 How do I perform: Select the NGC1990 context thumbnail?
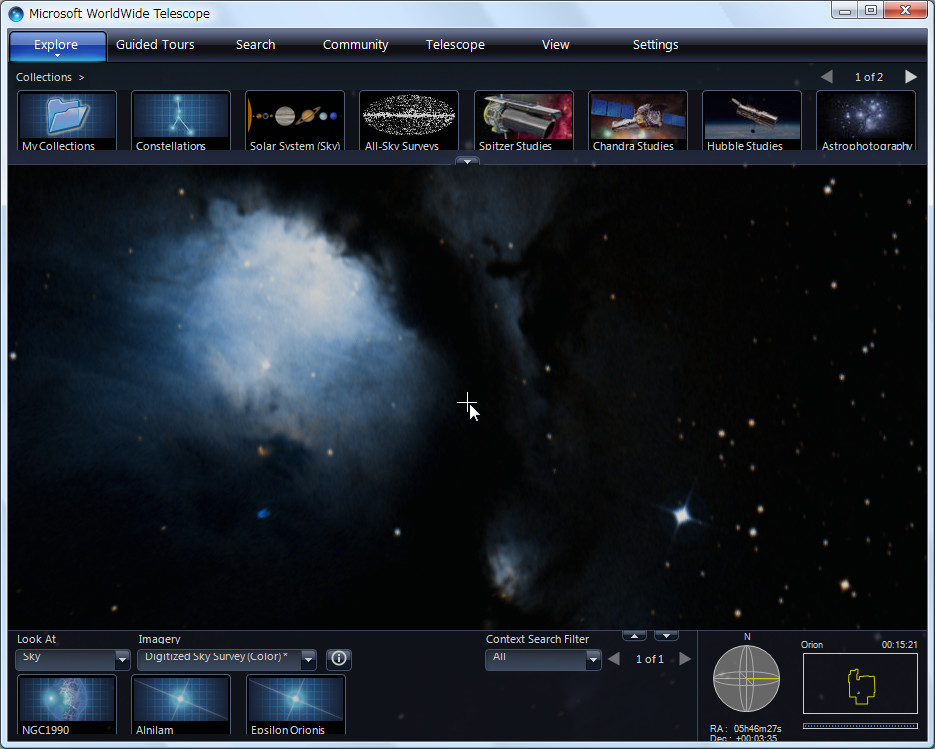[x=67, y=705]
